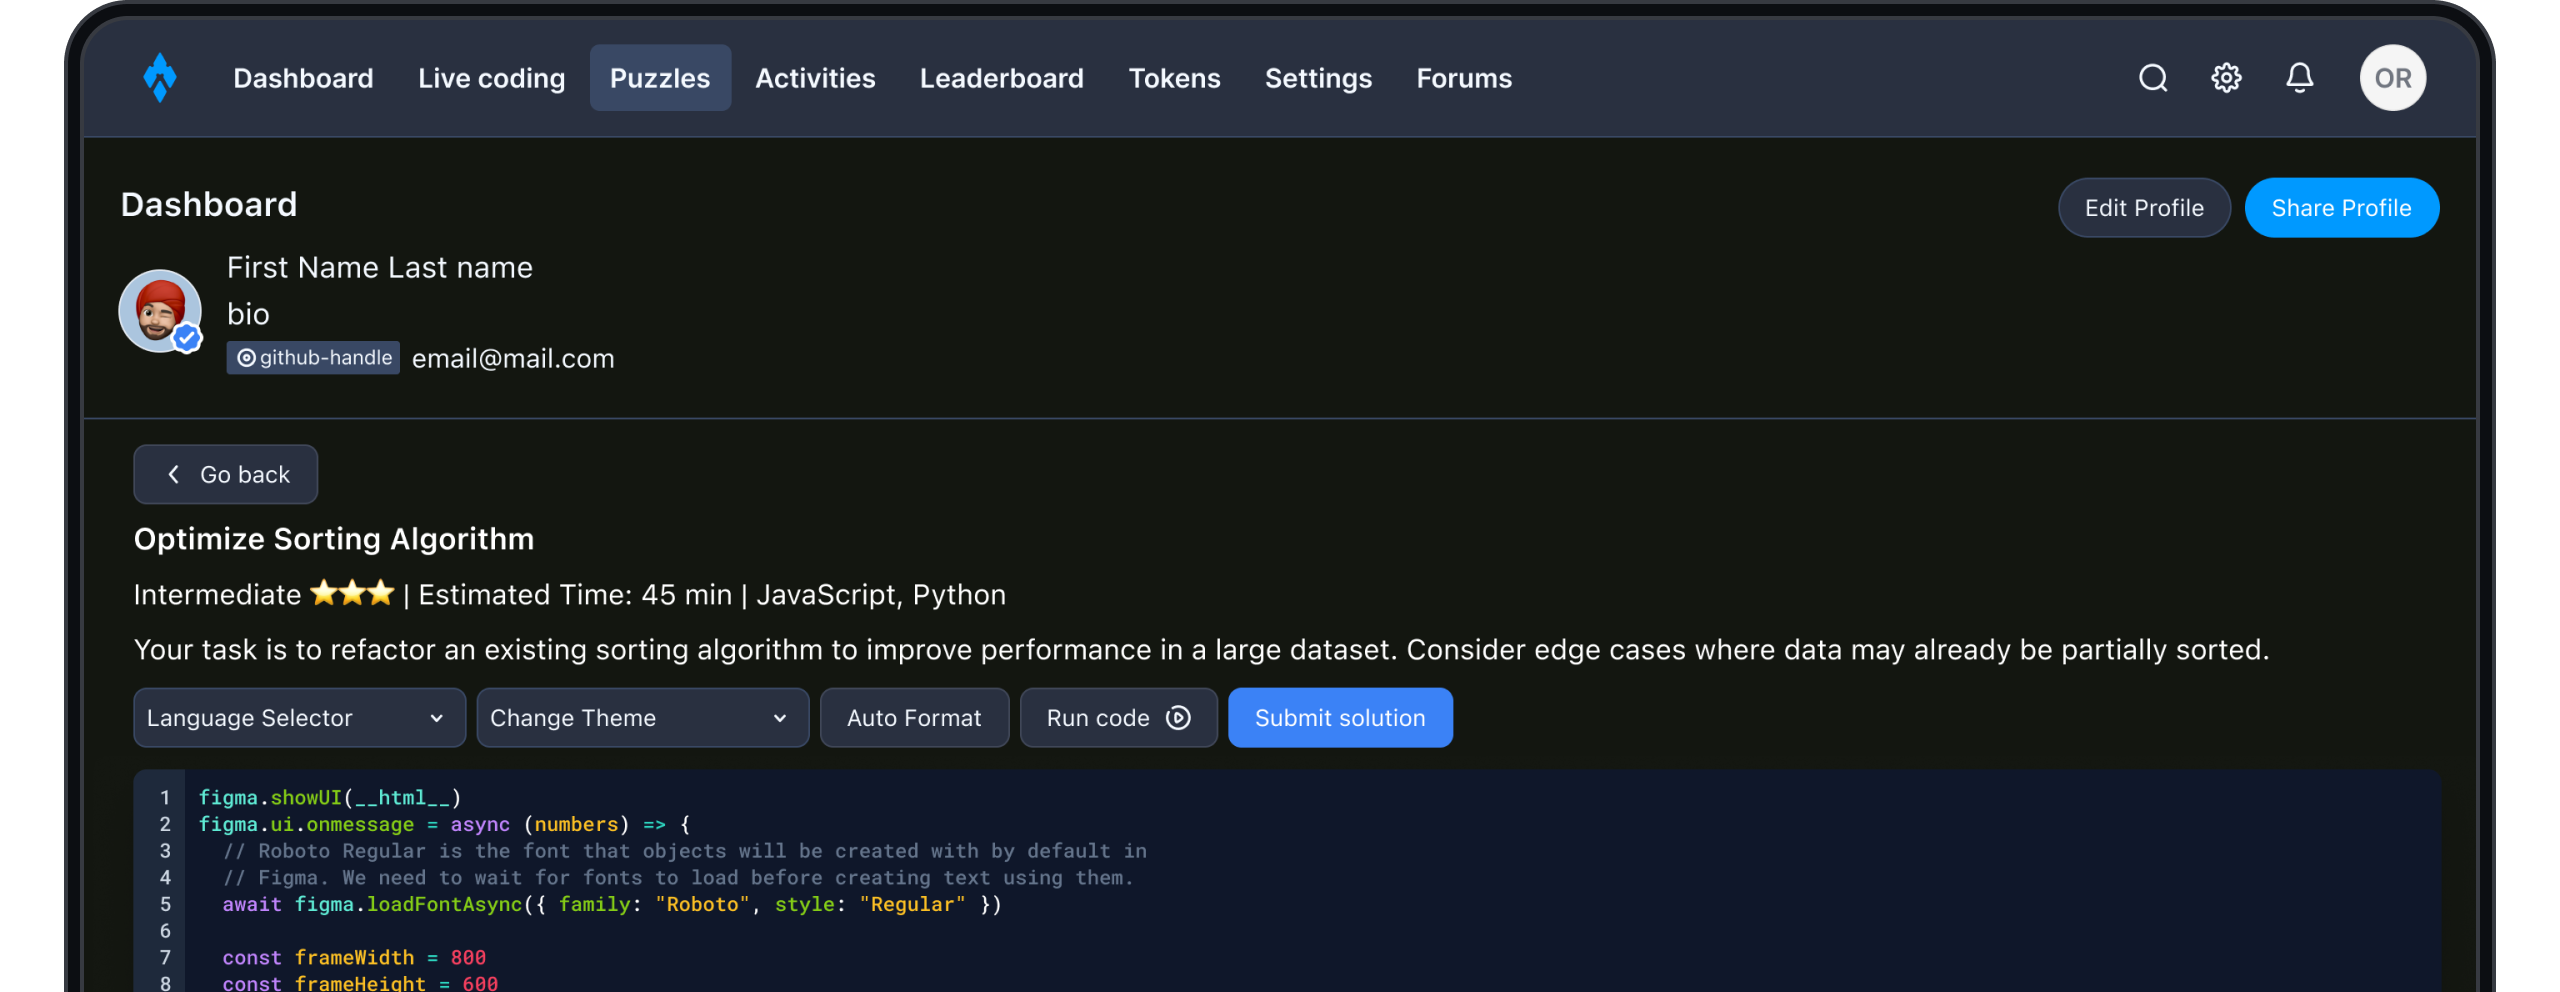The height and width of the screenshot is (992, 2560).
Task: Click the bio text
Action: [x=248, y=314]
